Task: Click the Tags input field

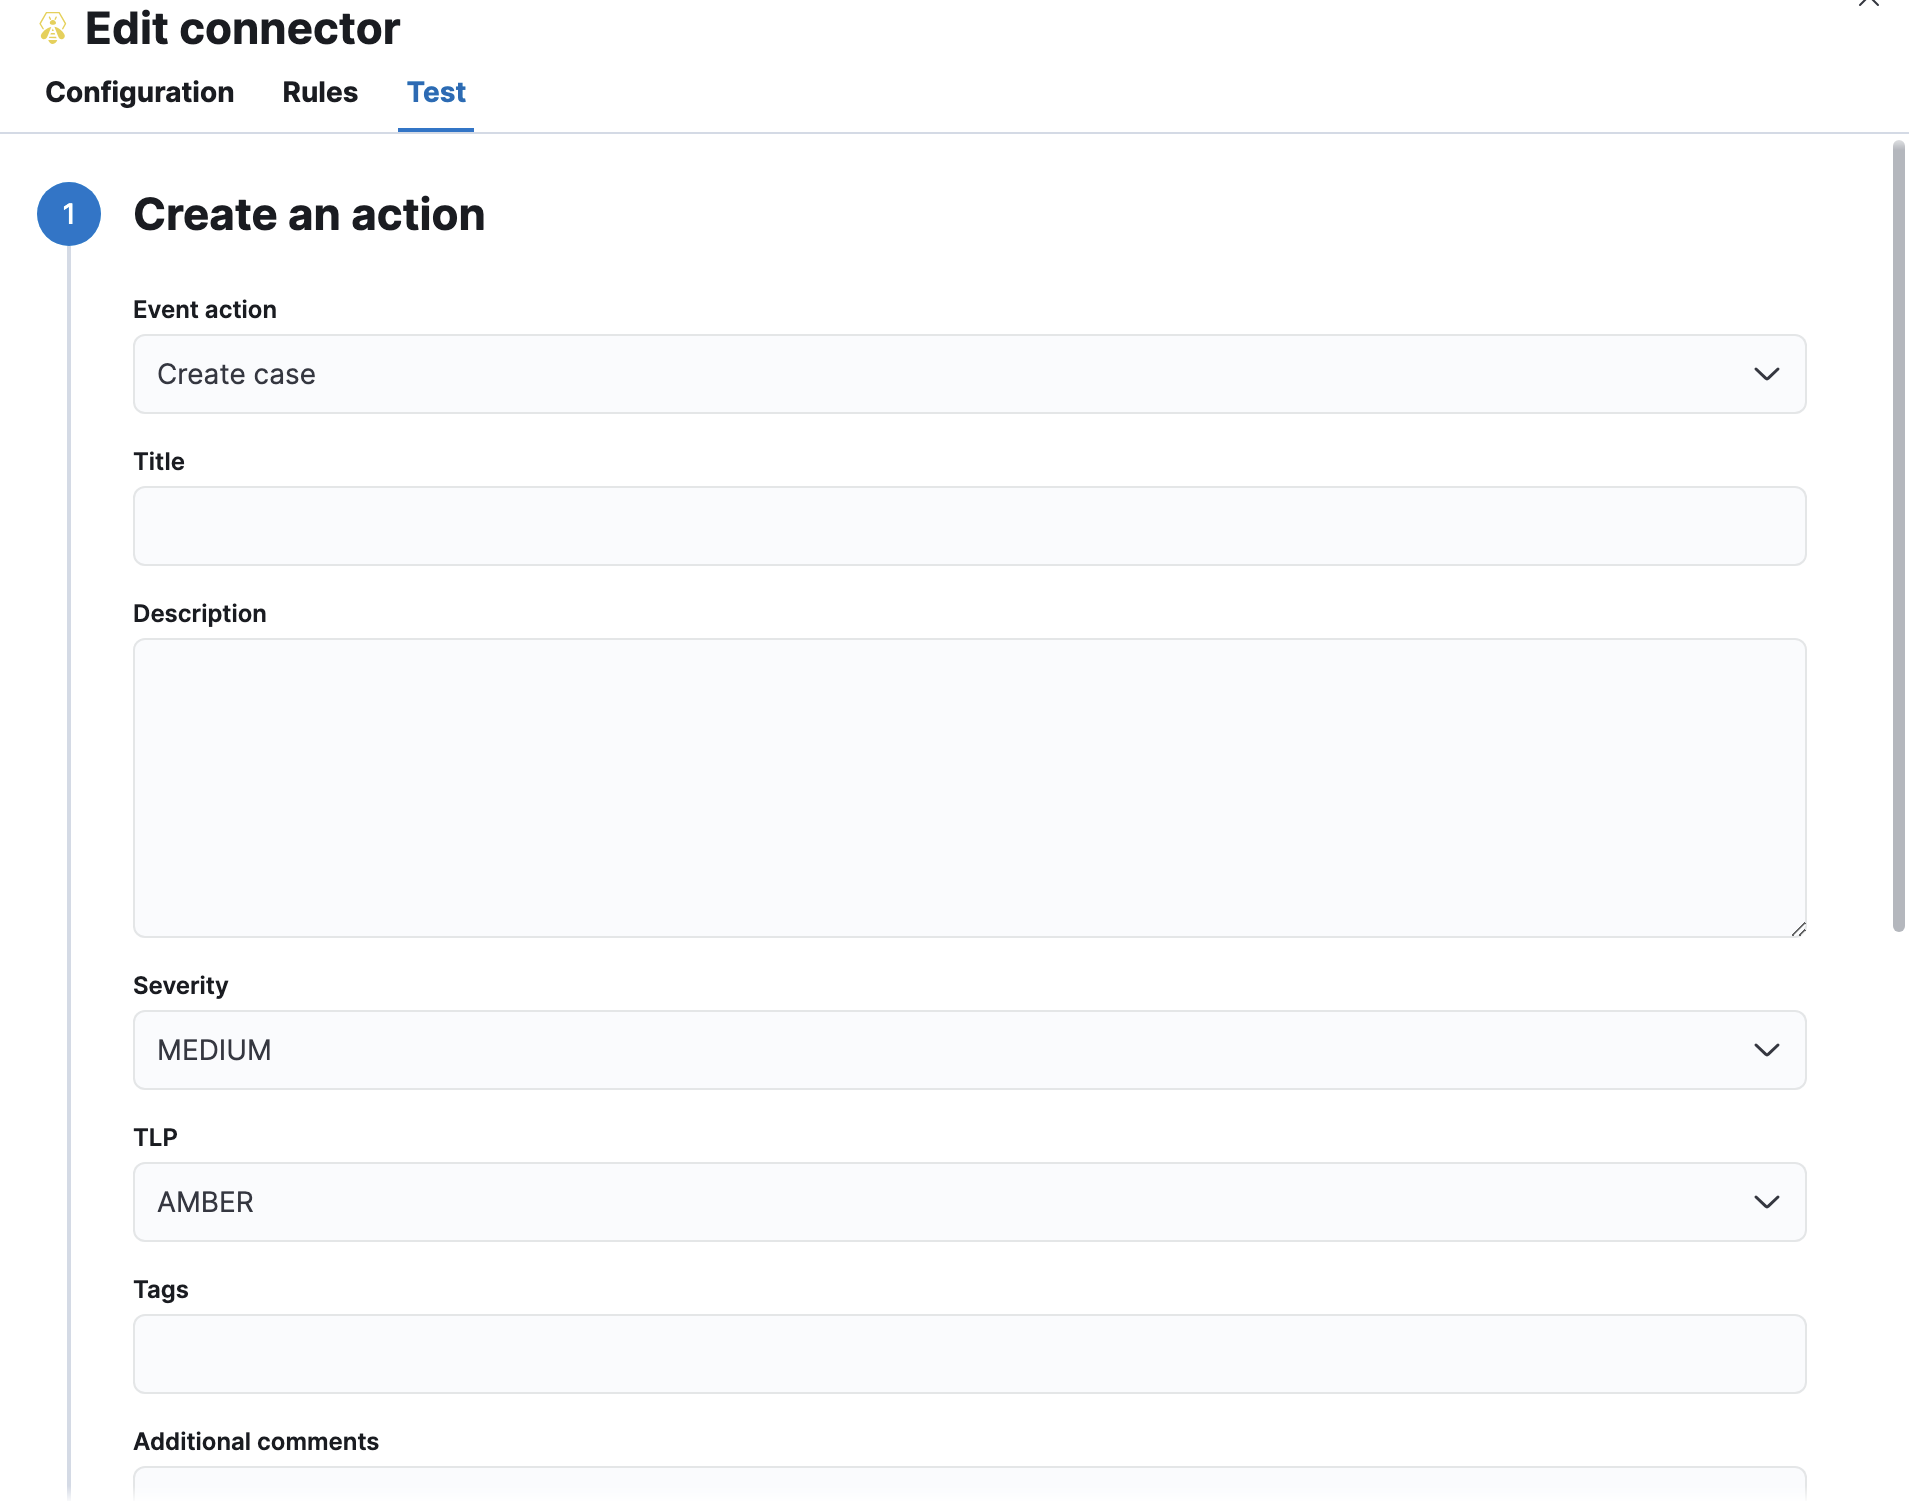Action: click(x=968, y=1354)
